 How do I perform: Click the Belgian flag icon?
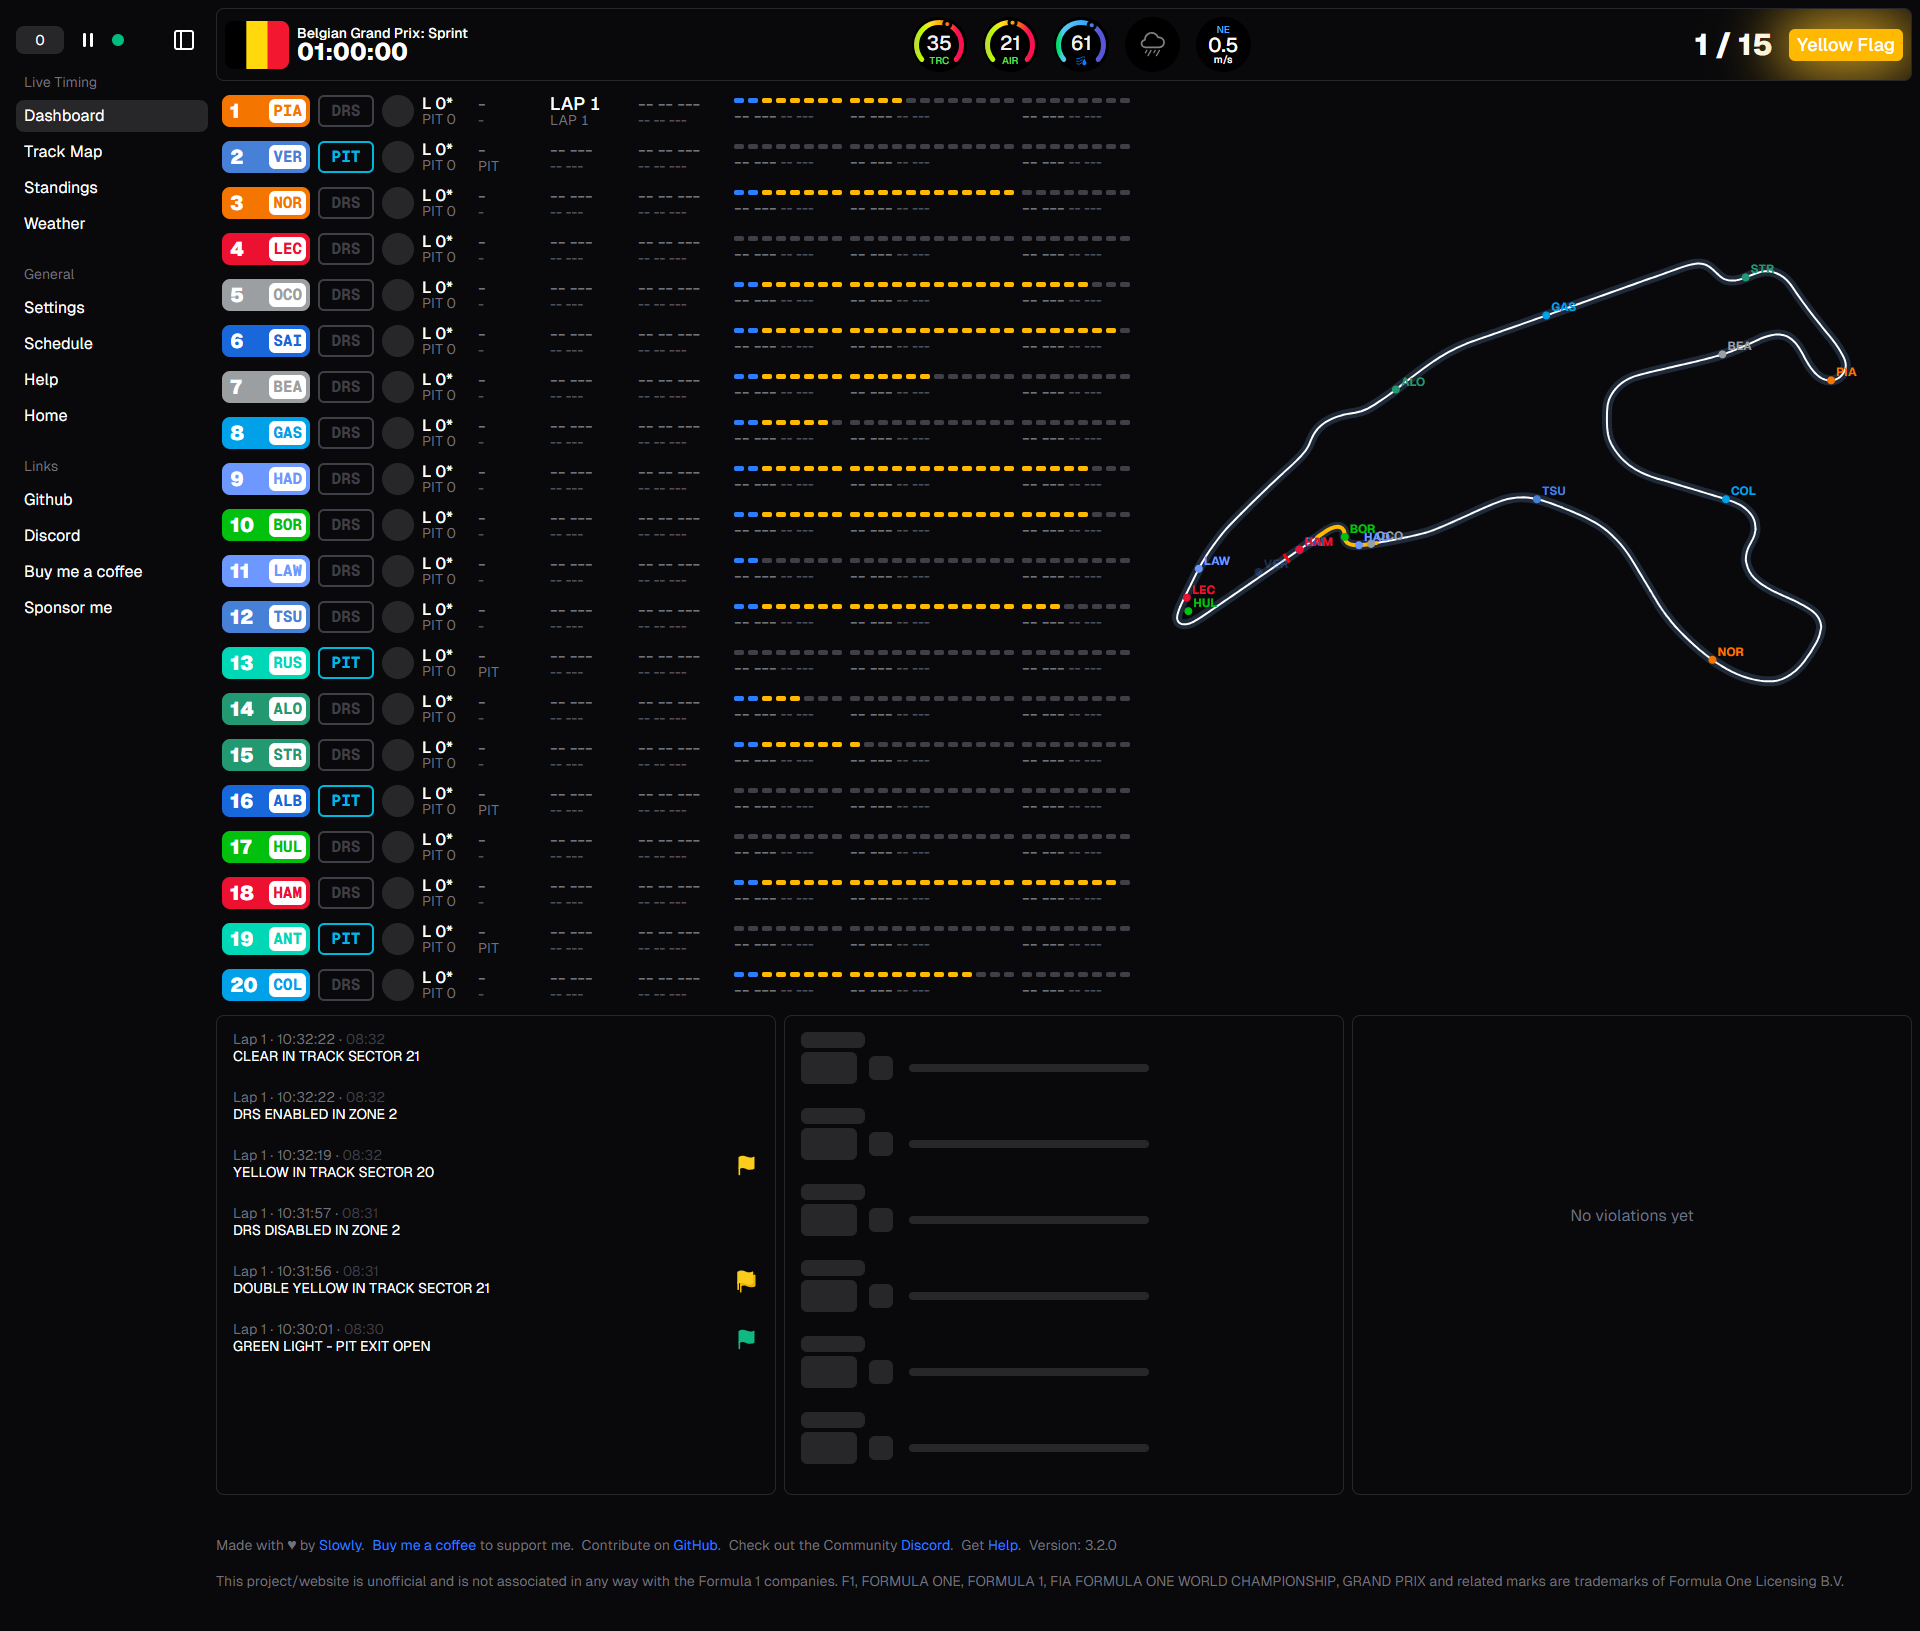(x=258, y=44)
